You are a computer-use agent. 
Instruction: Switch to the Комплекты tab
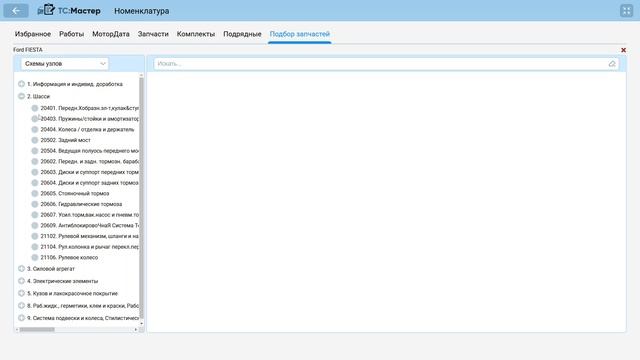point(196,34)
